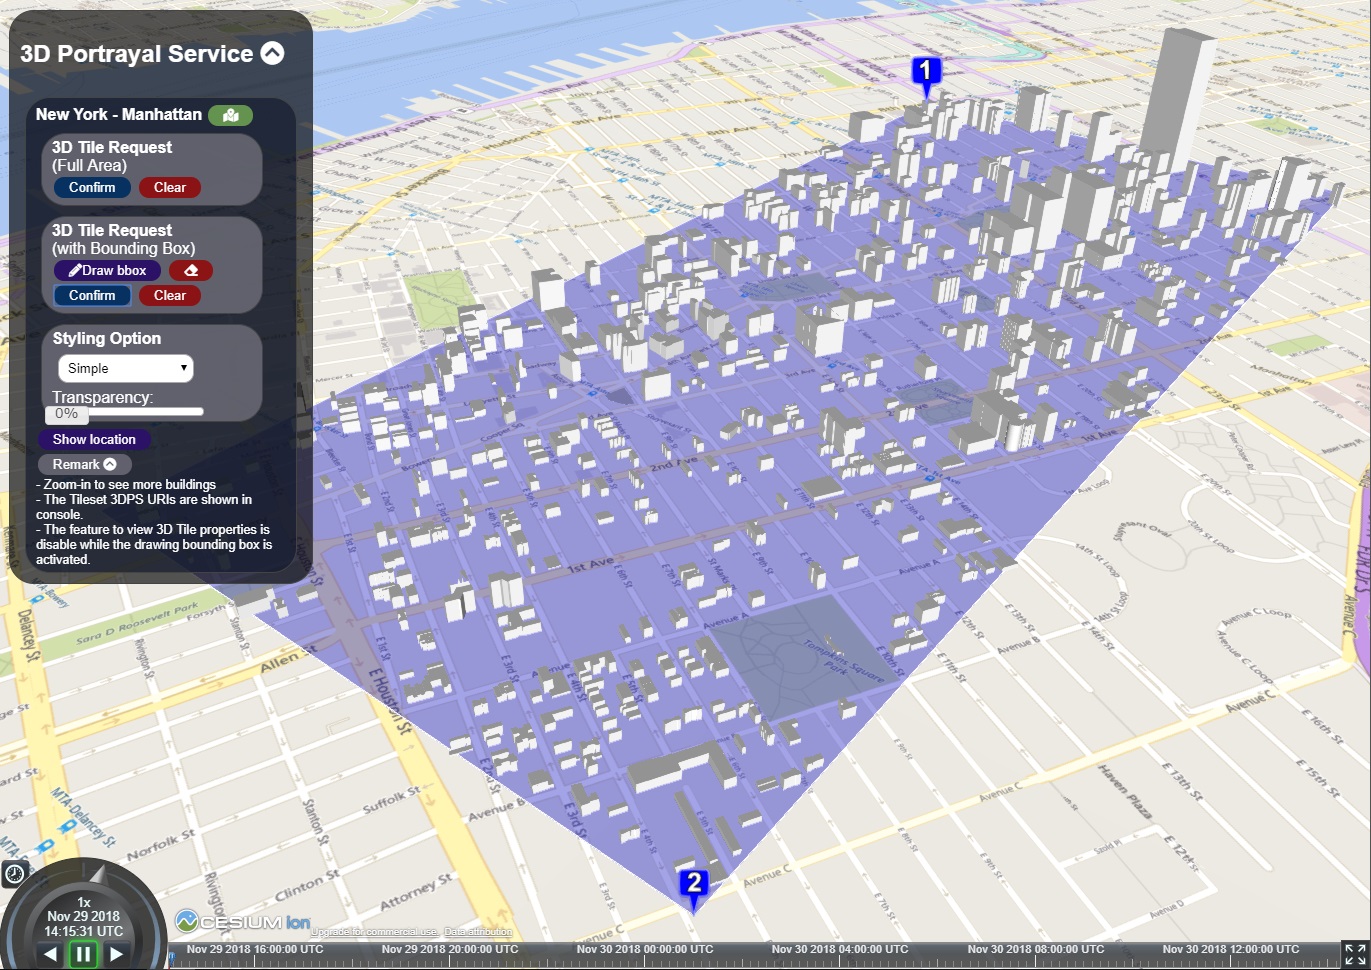Click the 3D Portrayal Service title

[137, 54]
